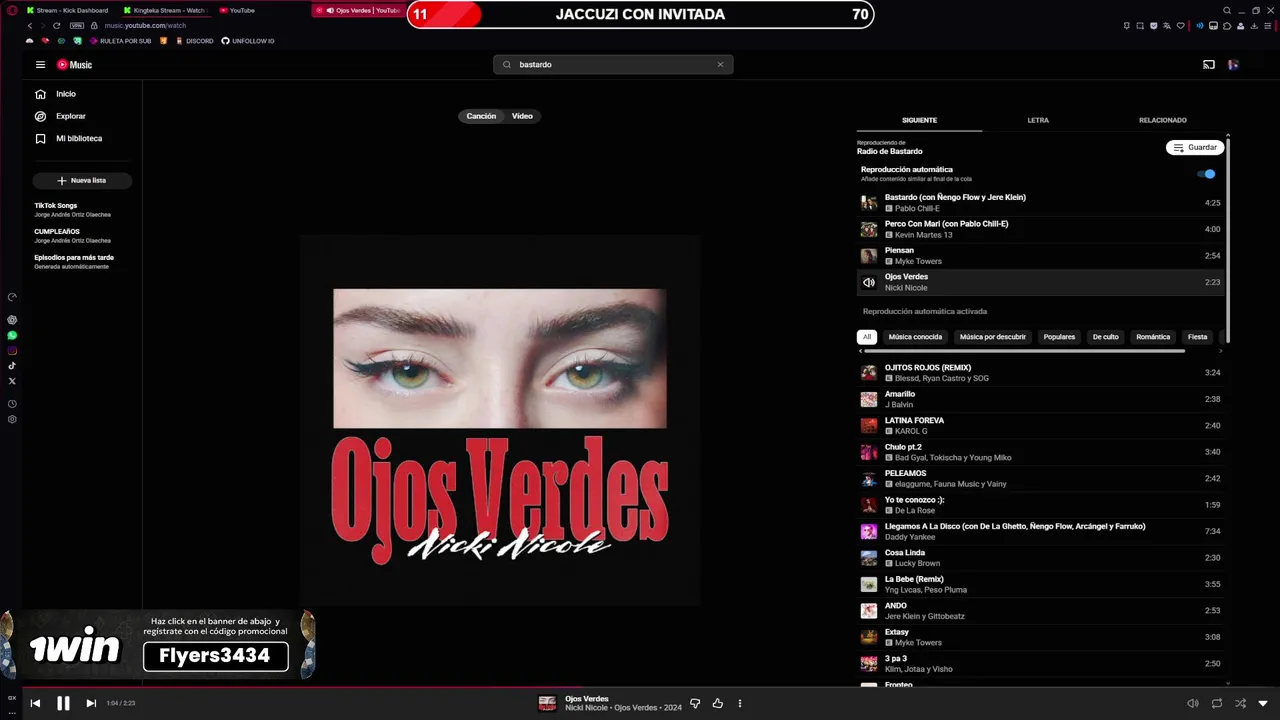Click the player volume icon
Image resolution: width=1280 pixels, height=720 pixels.
click(1192, 704)
